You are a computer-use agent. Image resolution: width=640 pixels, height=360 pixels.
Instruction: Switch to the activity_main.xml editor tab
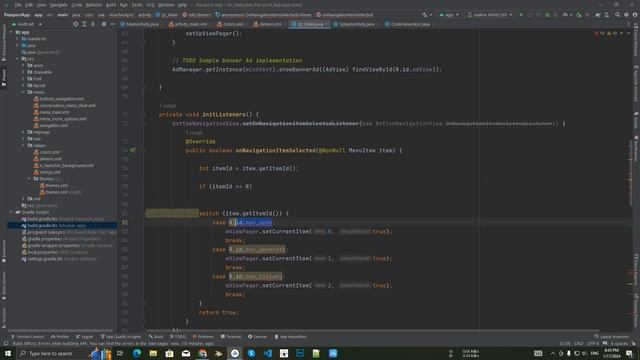pos(189,24)
